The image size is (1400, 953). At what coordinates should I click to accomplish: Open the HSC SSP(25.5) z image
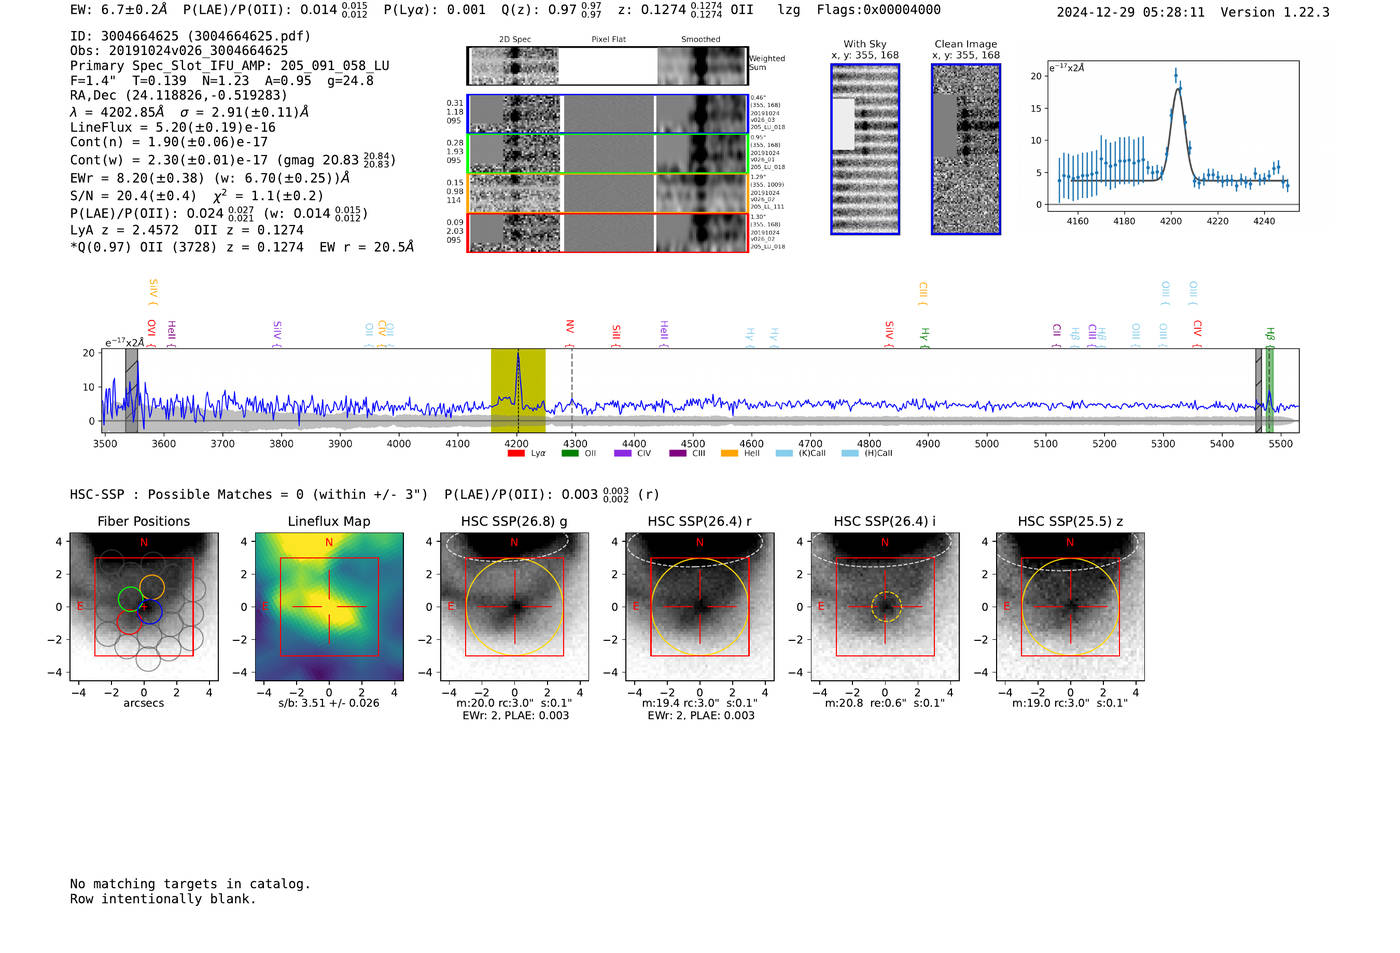(1070, 607)
